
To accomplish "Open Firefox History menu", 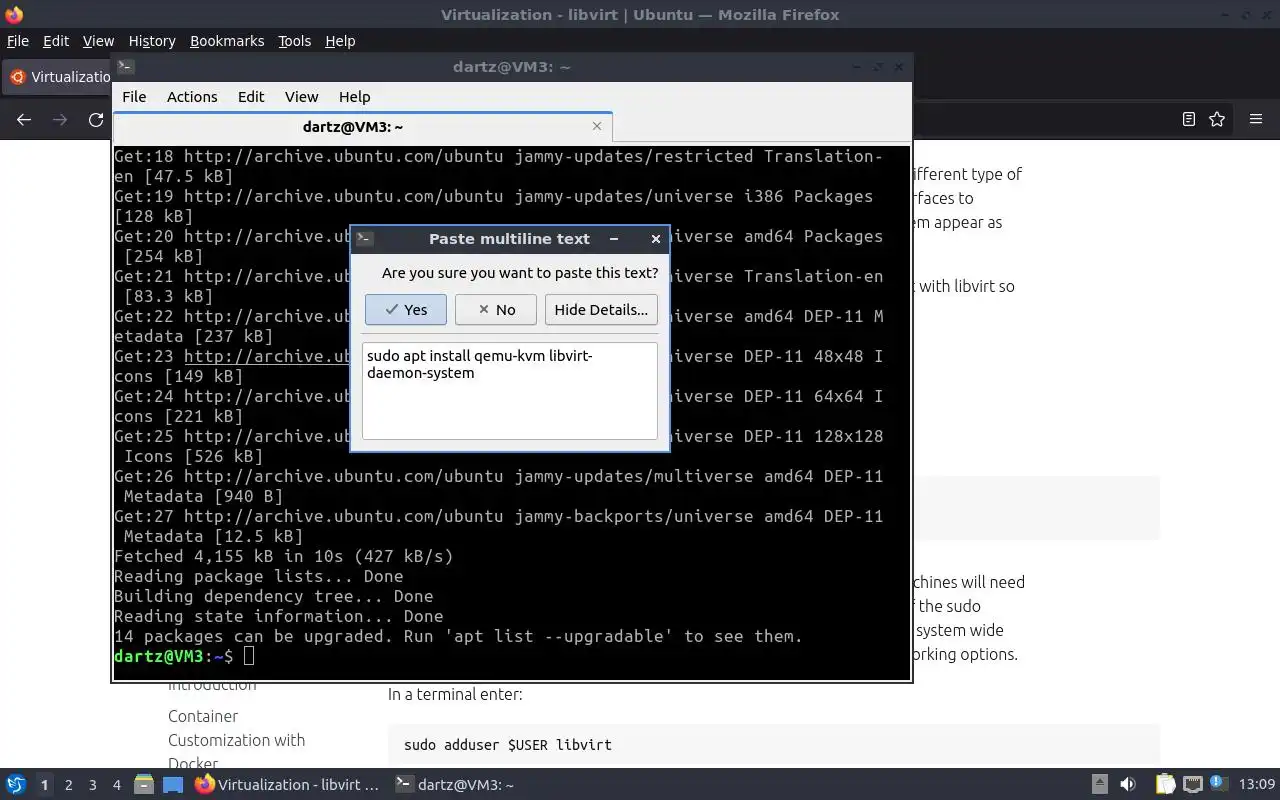I will click(152, 41).
